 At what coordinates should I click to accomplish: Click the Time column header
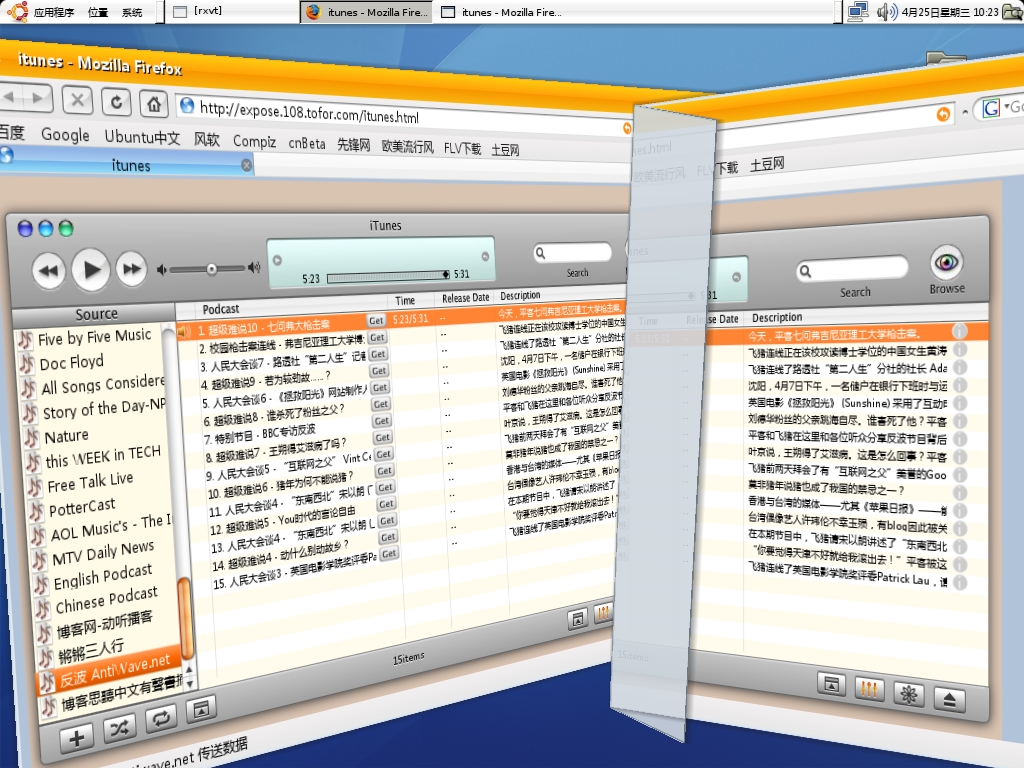pyautogui.click(x=405, y=300)
